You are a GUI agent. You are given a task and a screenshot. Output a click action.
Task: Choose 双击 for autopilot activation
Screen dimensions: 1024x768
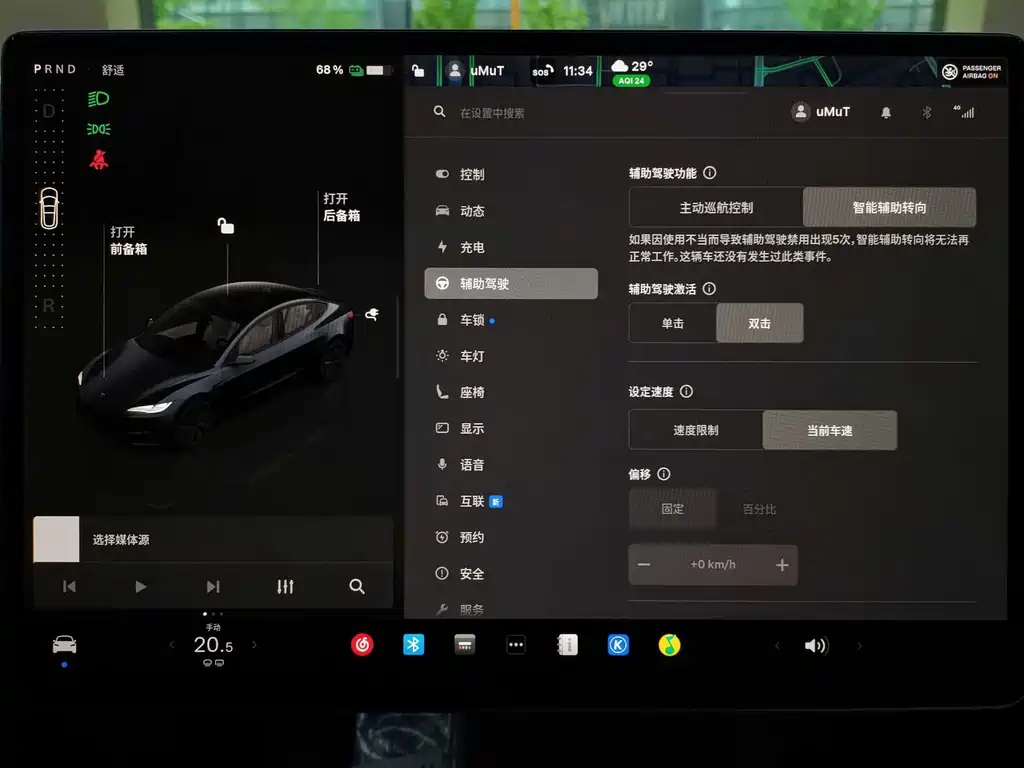point(760,323)
